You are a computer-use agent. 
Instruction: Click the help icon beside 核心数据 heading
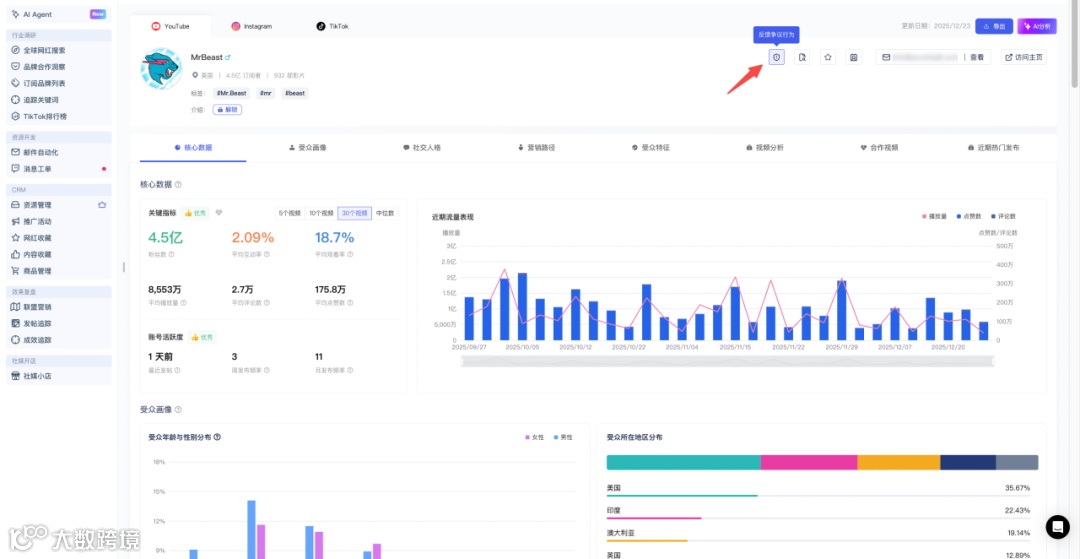(178, 184)
